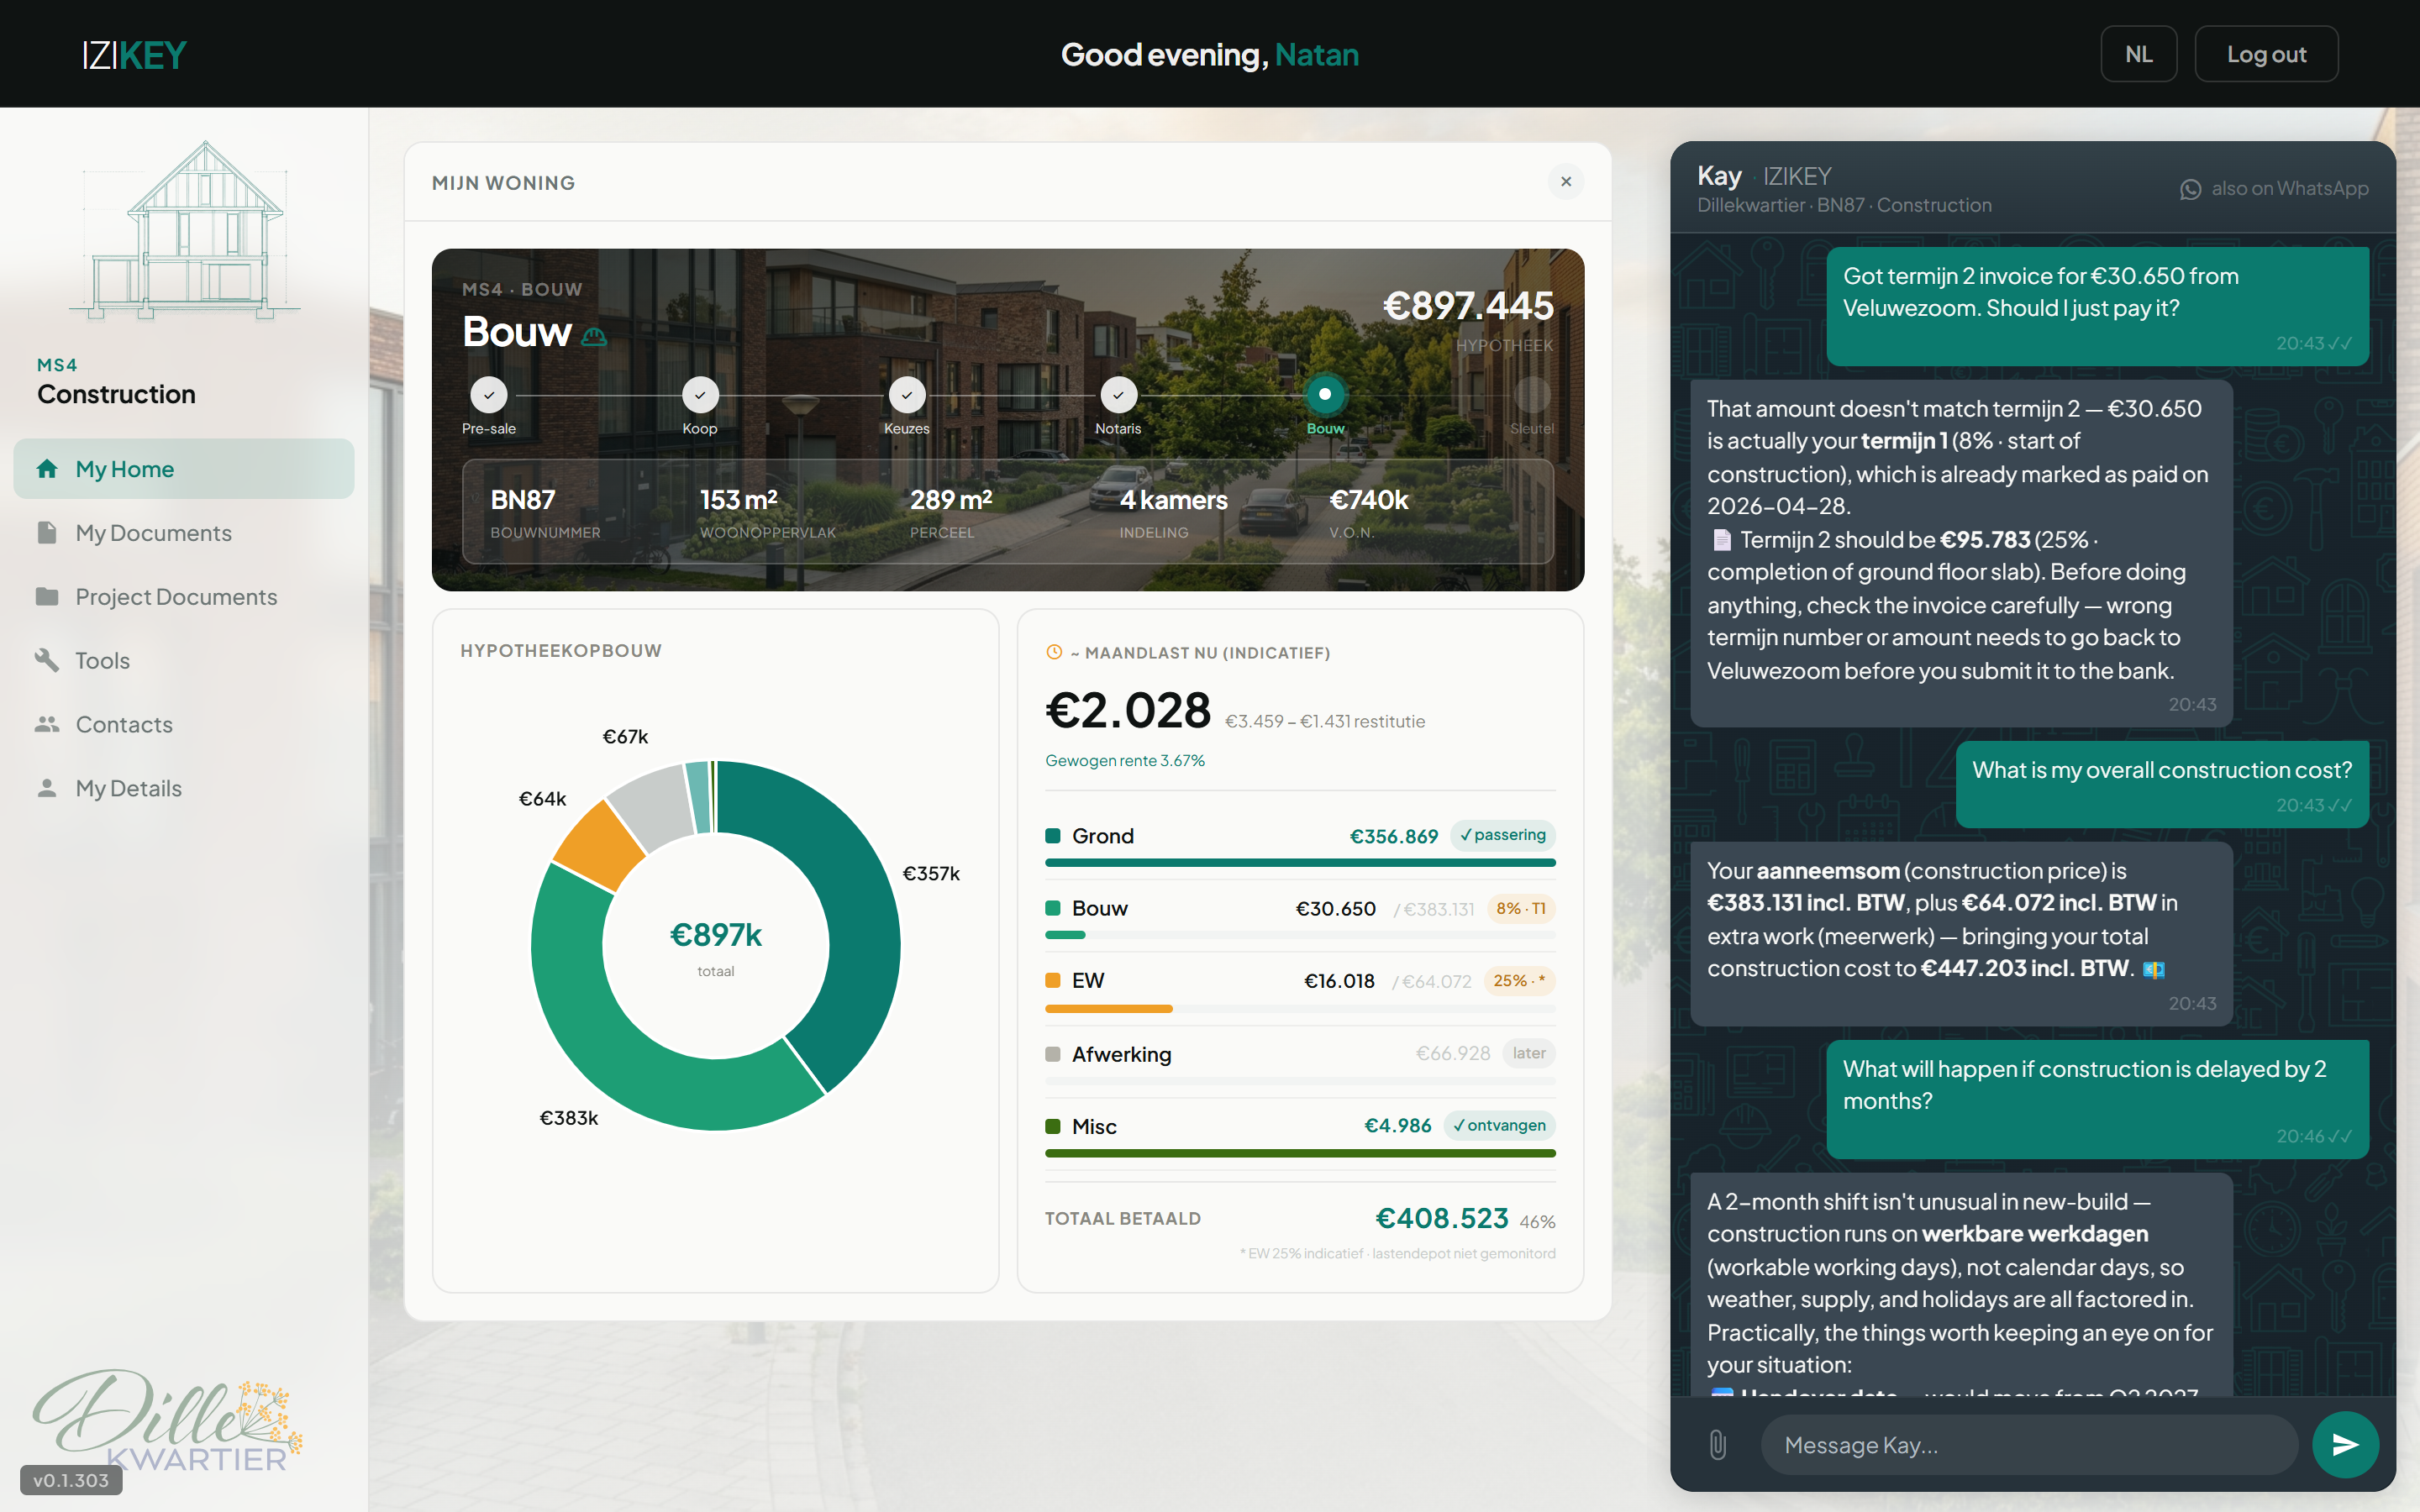
Task: Click the Gewogen rente 3.67% text
Action: point(1125,760)
